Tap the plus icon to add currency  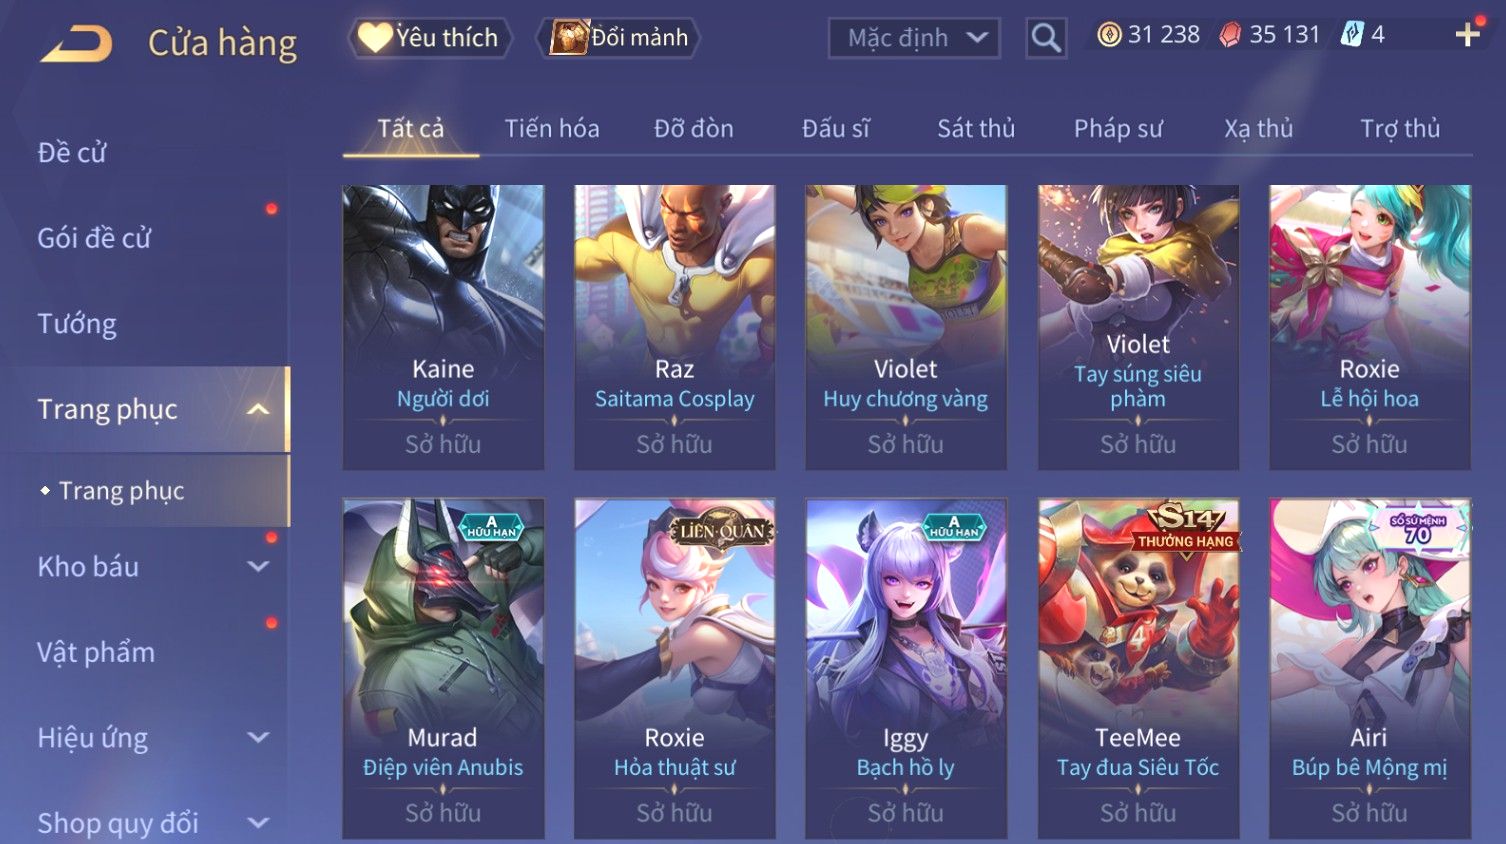[1467, 35]
